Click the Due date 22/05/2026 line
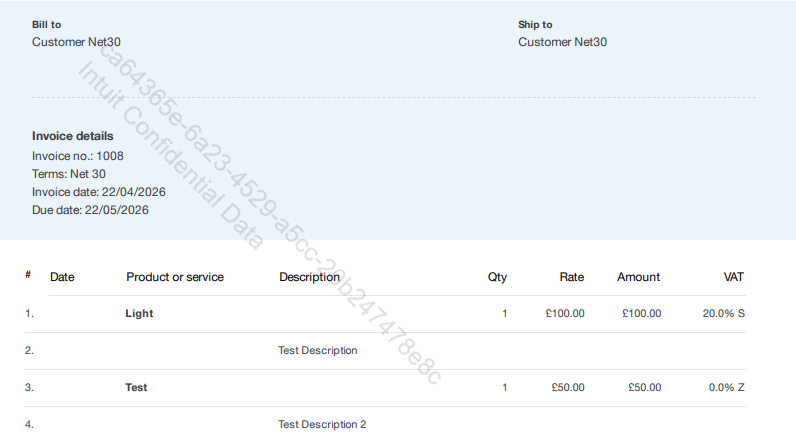The width and height of the screenshot is (796, 442). tap(90, 210)
